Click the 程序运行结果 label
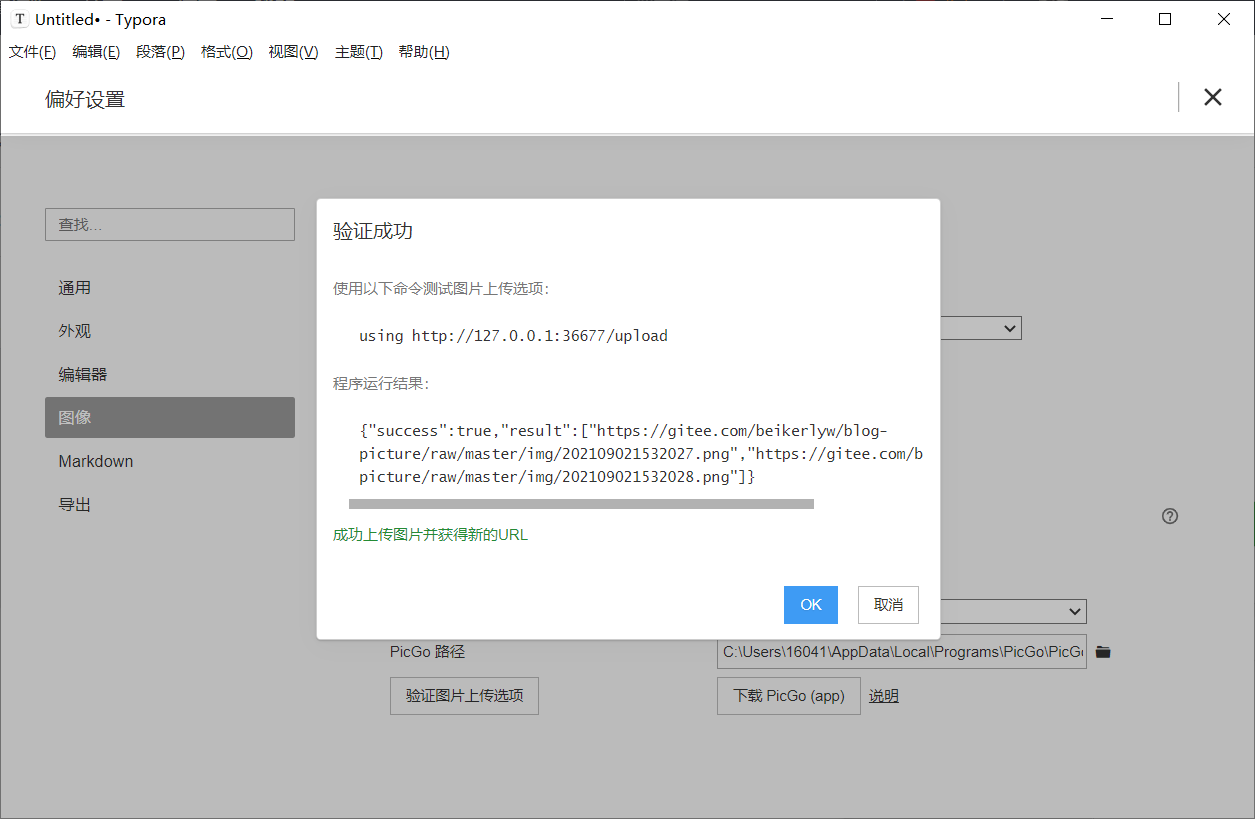This screenshot has width=1255, height=819. [x=381, y=383]
